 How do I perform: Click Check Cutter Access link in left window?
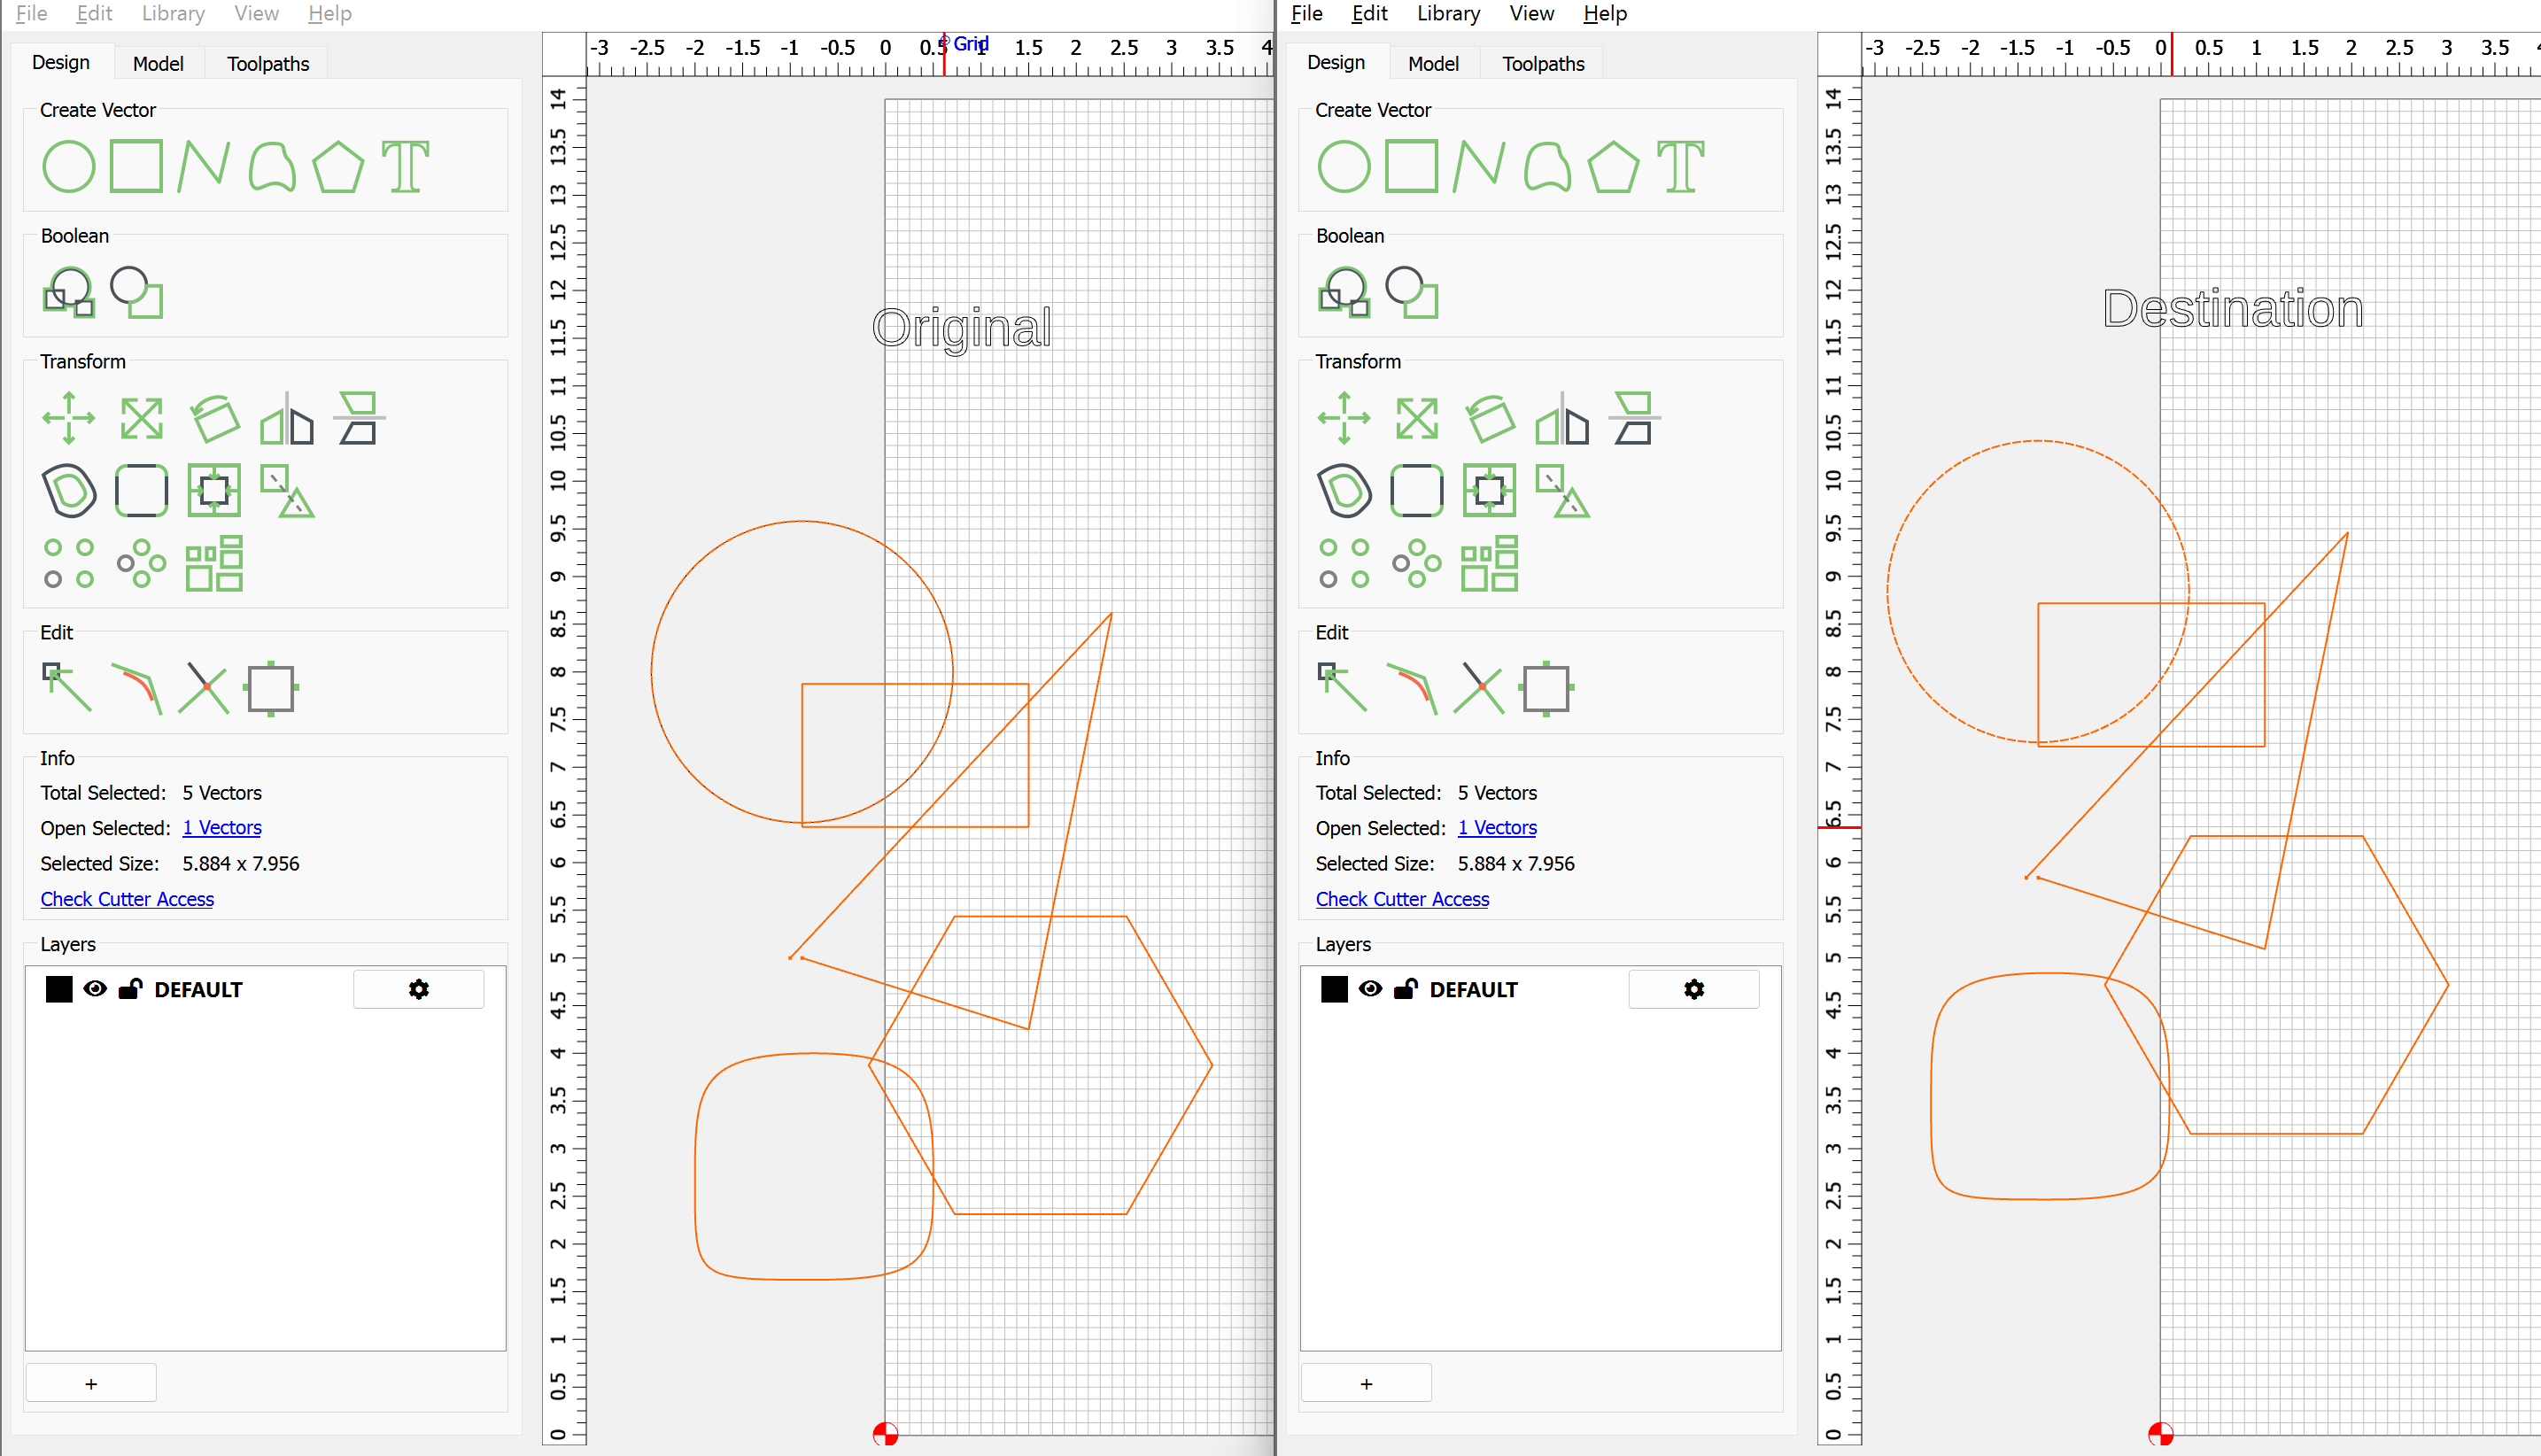click(127, 899)
